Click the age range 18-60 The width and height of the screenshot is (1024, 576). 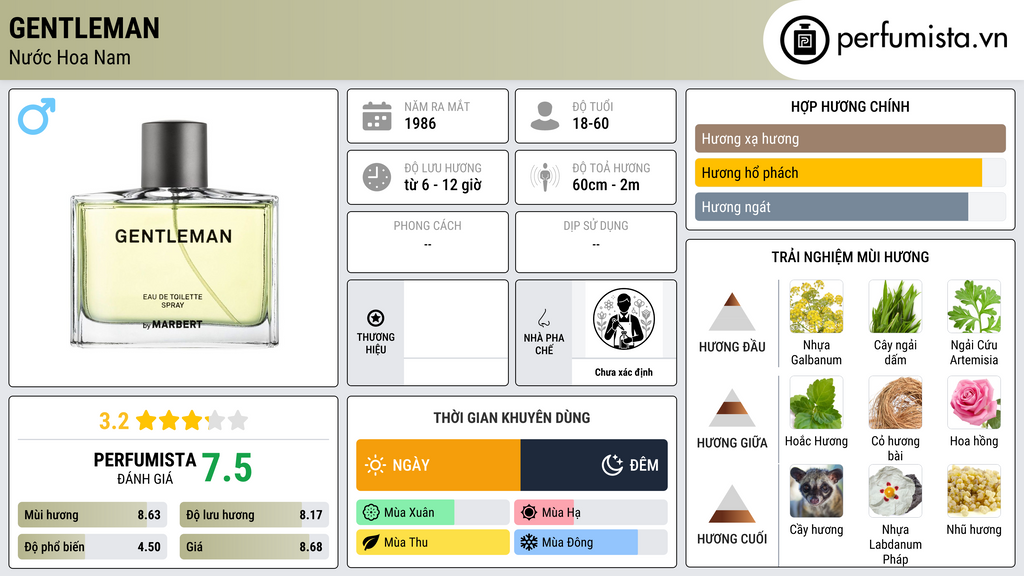click(590, 123)
